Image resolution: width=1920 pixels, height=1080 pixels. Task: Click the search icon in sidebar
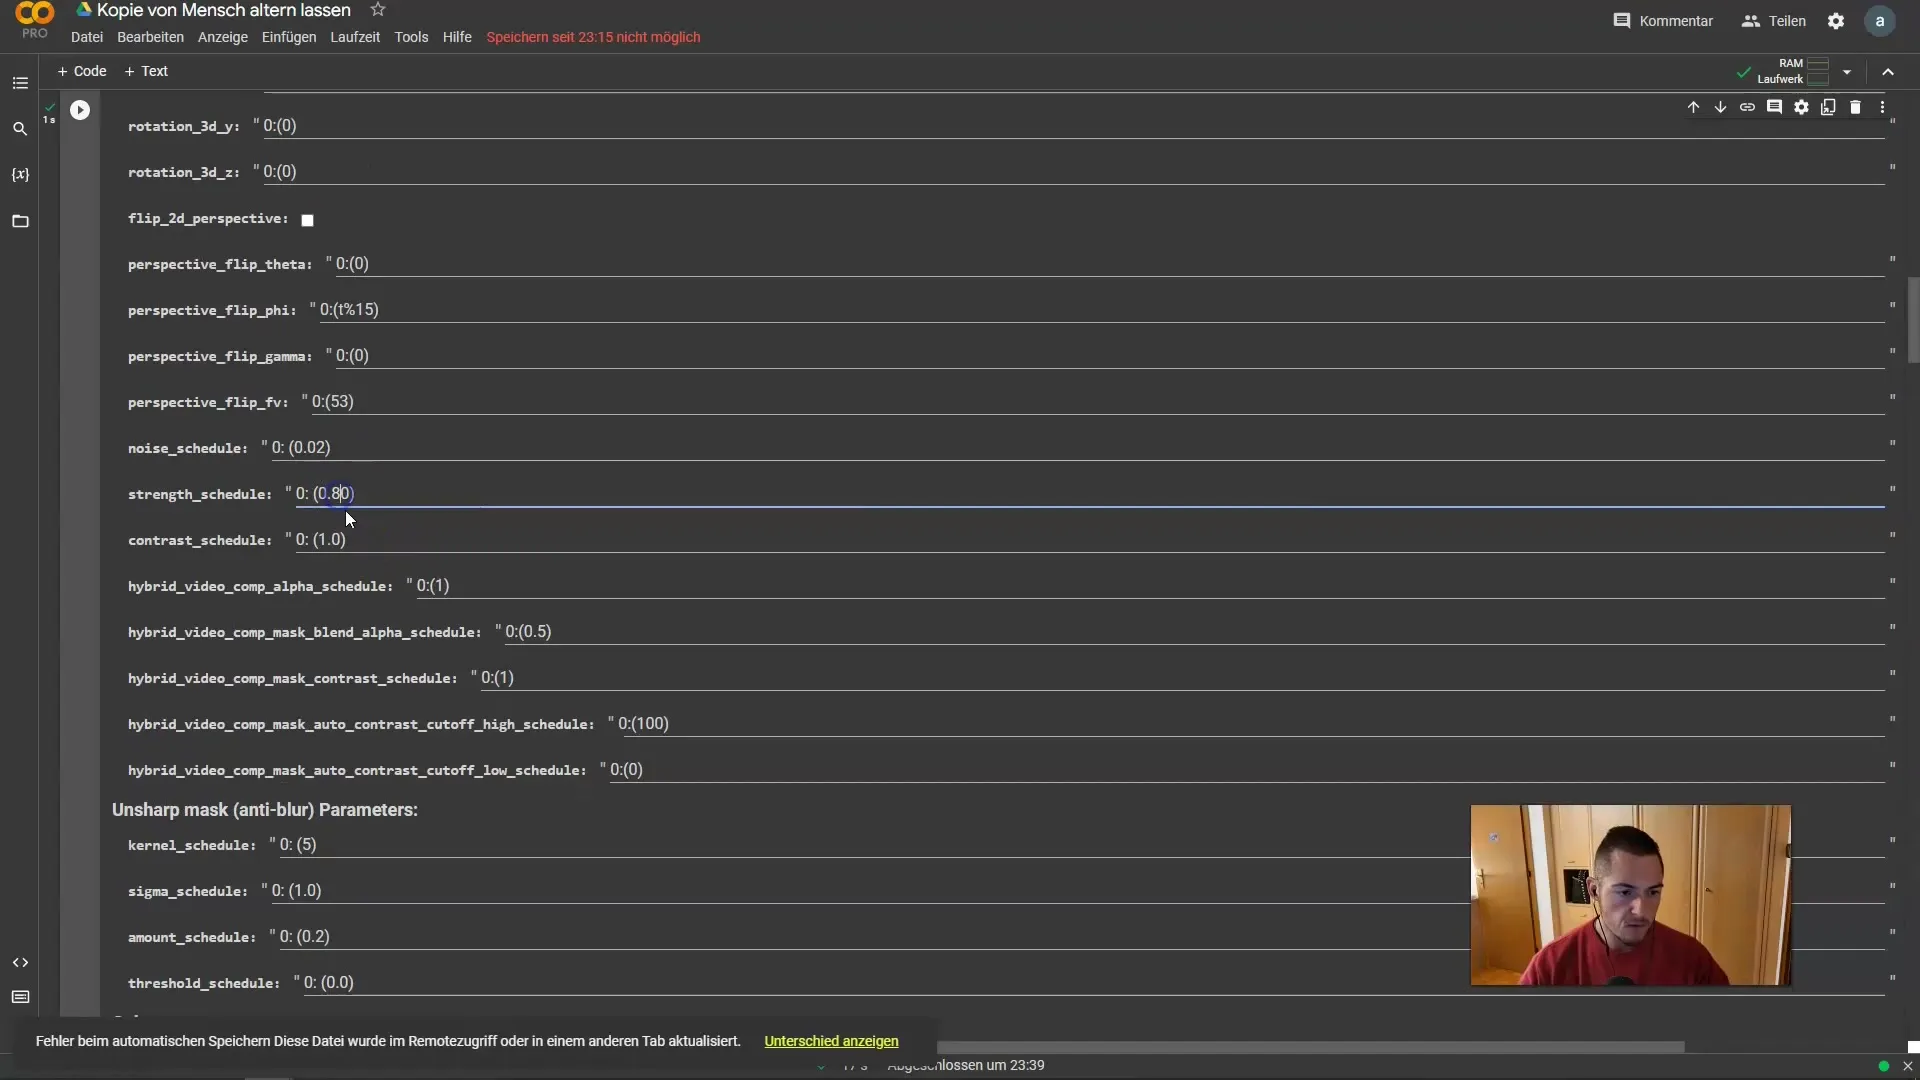point(20,128)
